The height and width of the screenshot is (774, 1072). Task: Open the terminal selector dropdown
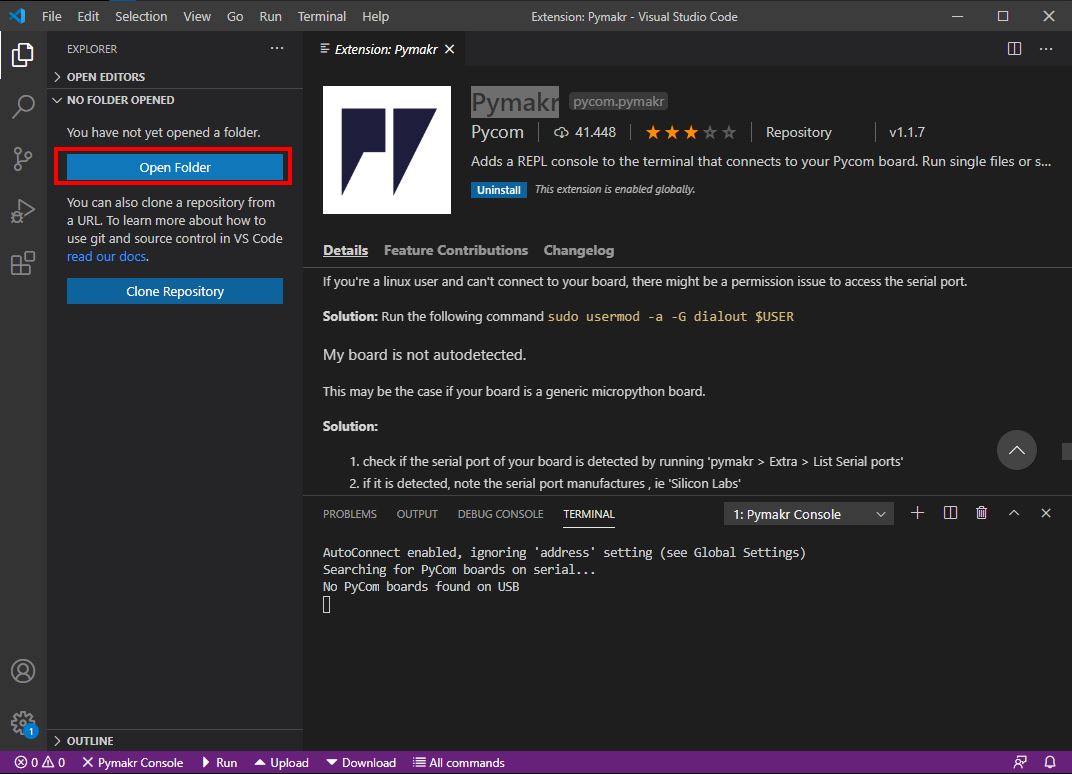tap(808, 514)
